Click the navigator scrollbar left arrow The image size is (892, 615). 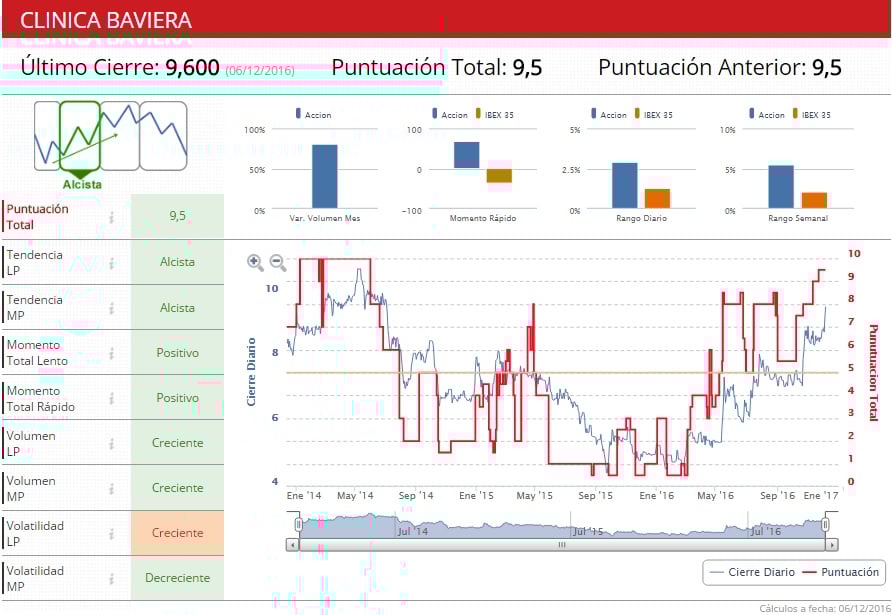[x=292, y=545]
